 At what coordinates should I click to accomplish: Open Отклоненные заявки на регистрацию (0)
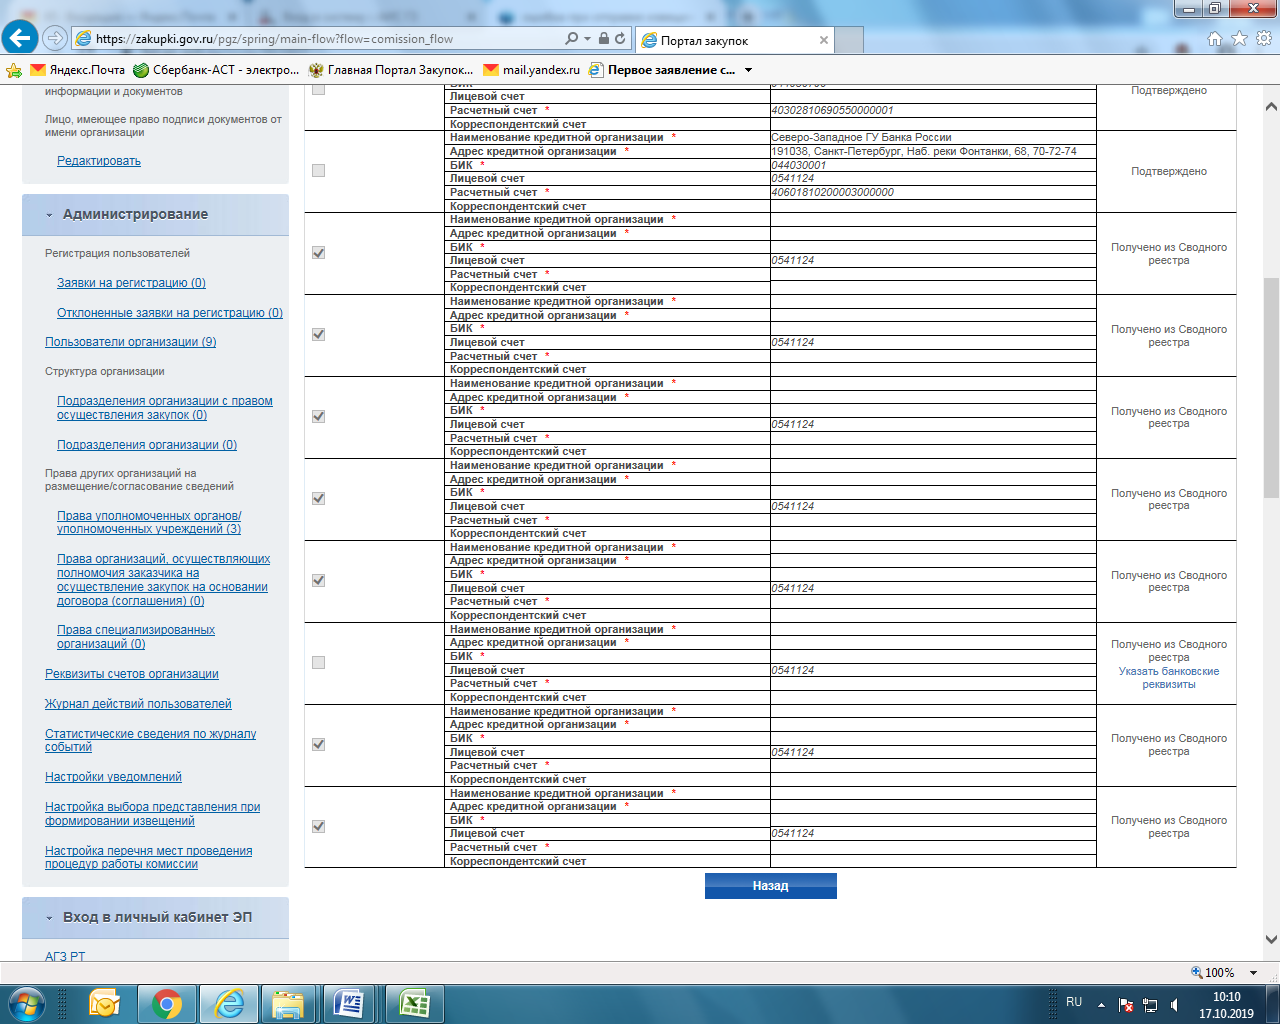170,313
